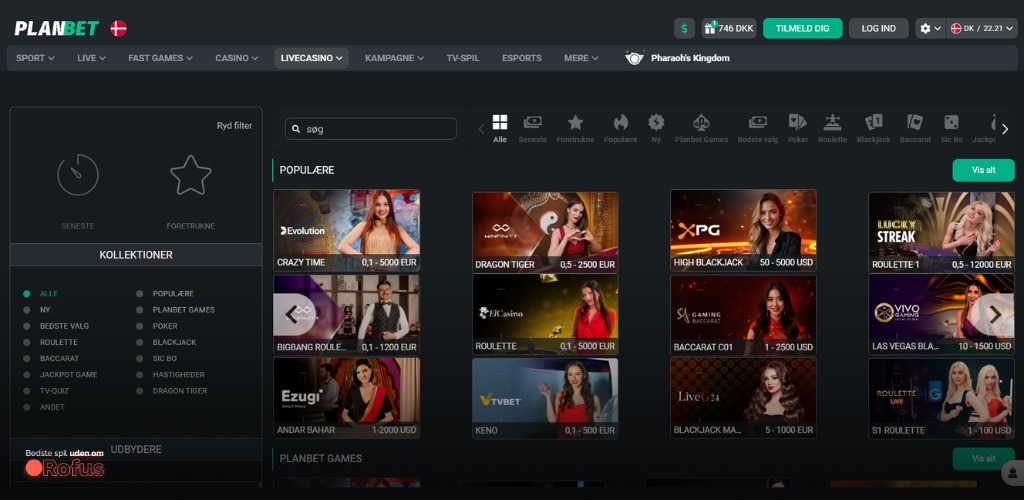1024x500 pixels.
Task: Click the Log ind button
Action: click(x=878, y=28)
